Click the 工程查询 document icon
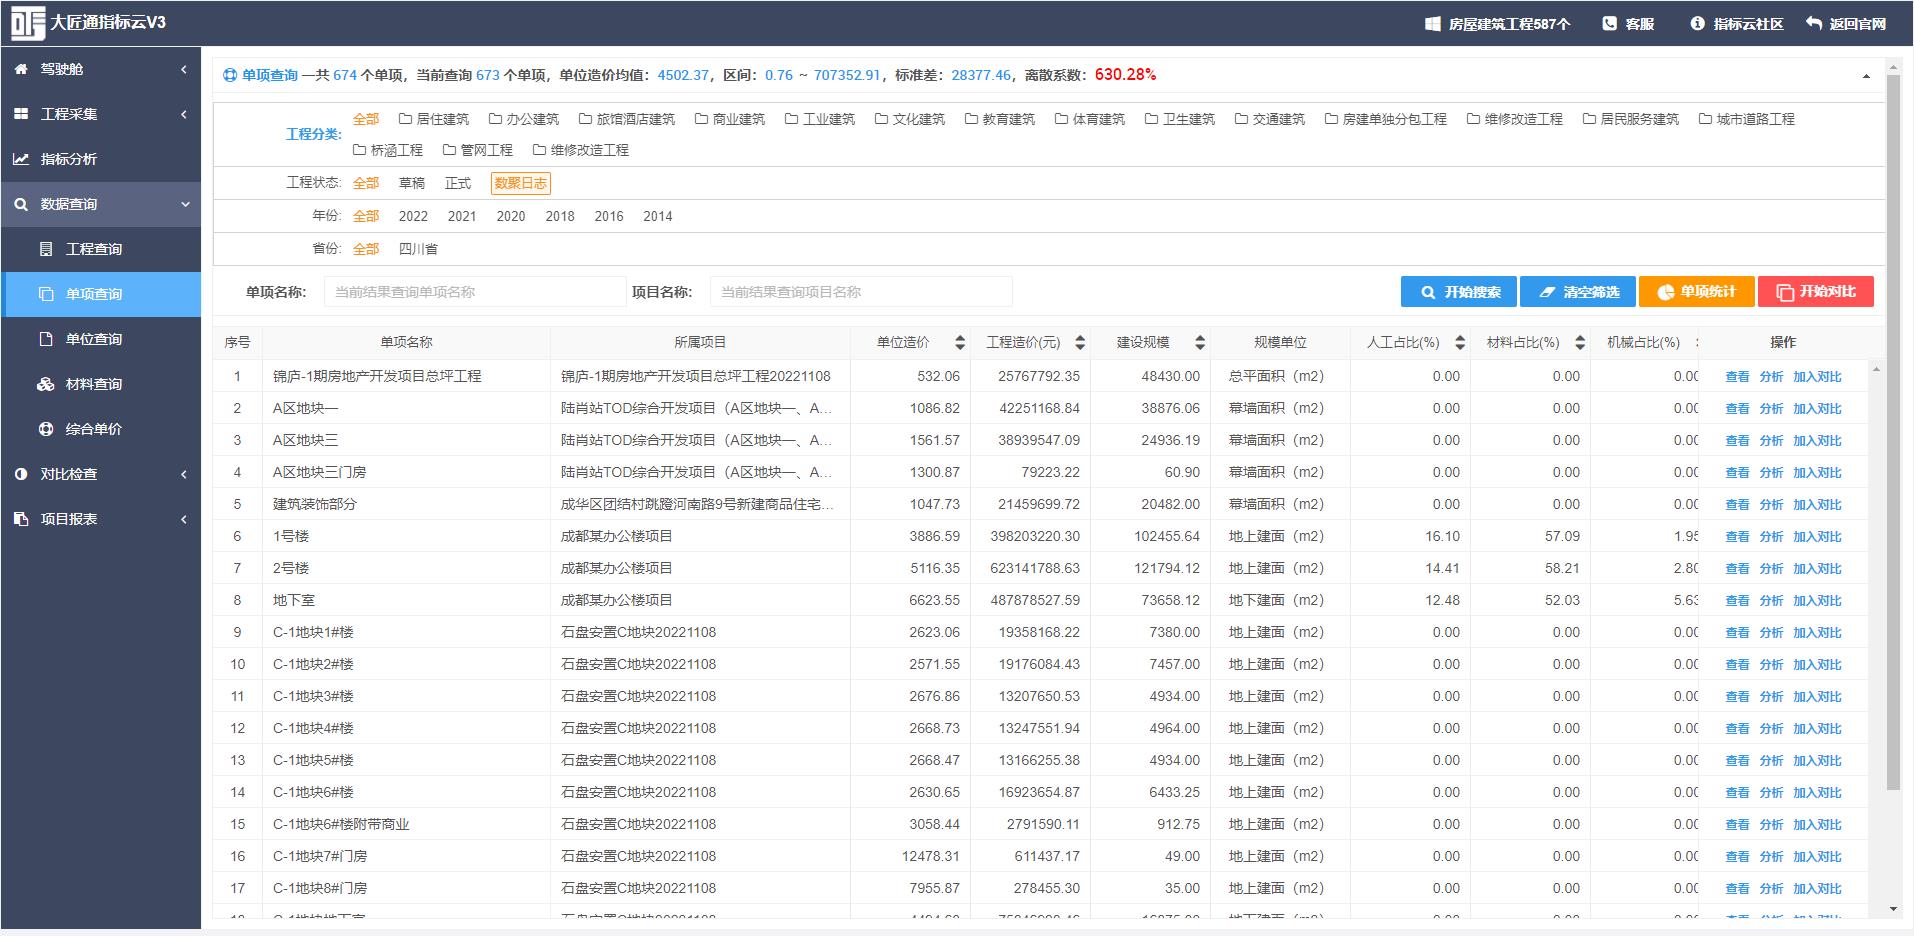 click(x=46, y=249)
